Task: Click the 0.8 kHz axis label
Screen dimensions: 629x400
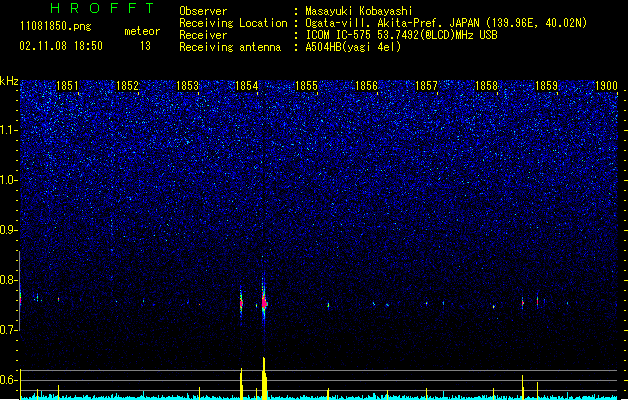Action: tap(9, 280)
